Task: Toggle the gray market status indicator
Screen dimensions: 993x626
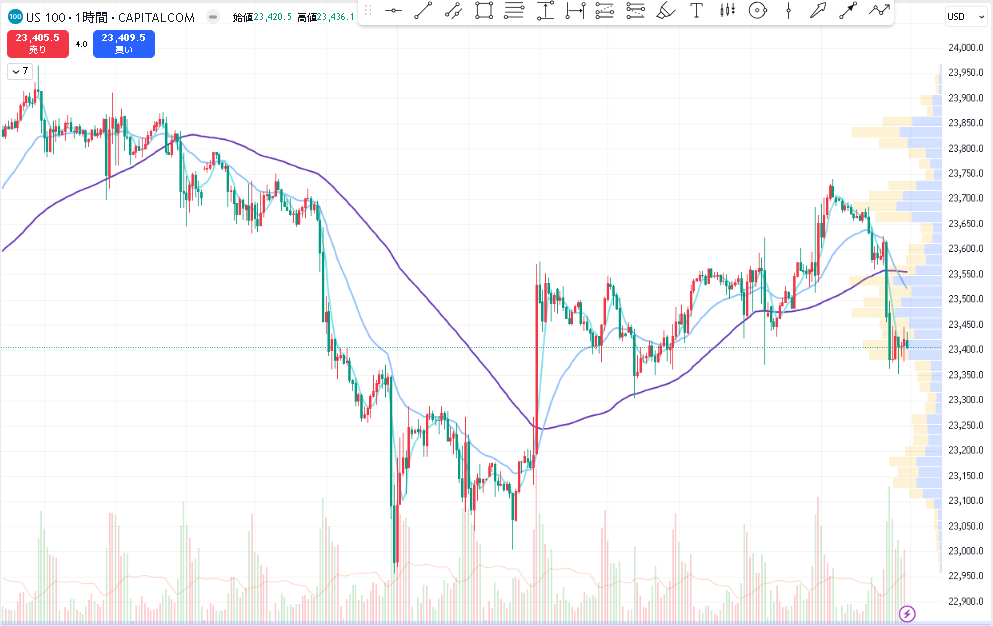Action: [214, 17]
